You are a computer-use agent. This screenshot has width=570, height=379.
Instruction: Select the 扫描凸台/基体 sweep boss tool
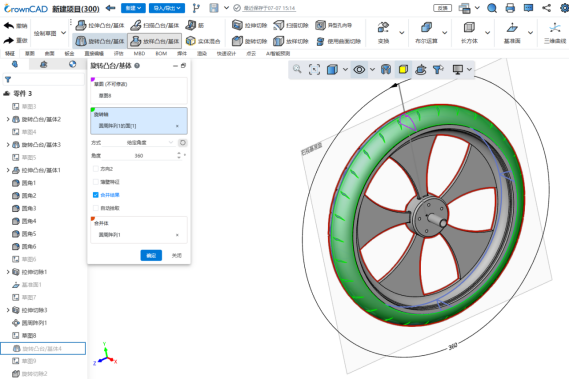(x=155, y=25)
